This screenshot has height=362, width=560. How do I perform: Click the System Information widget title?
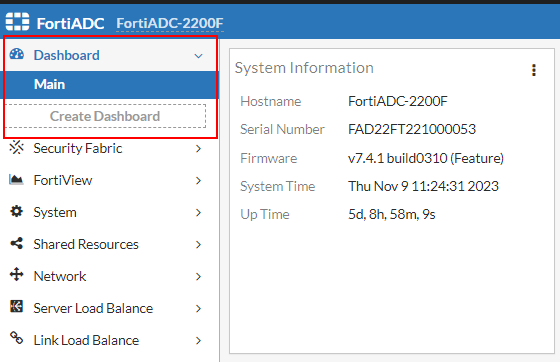tap(304, 68)
